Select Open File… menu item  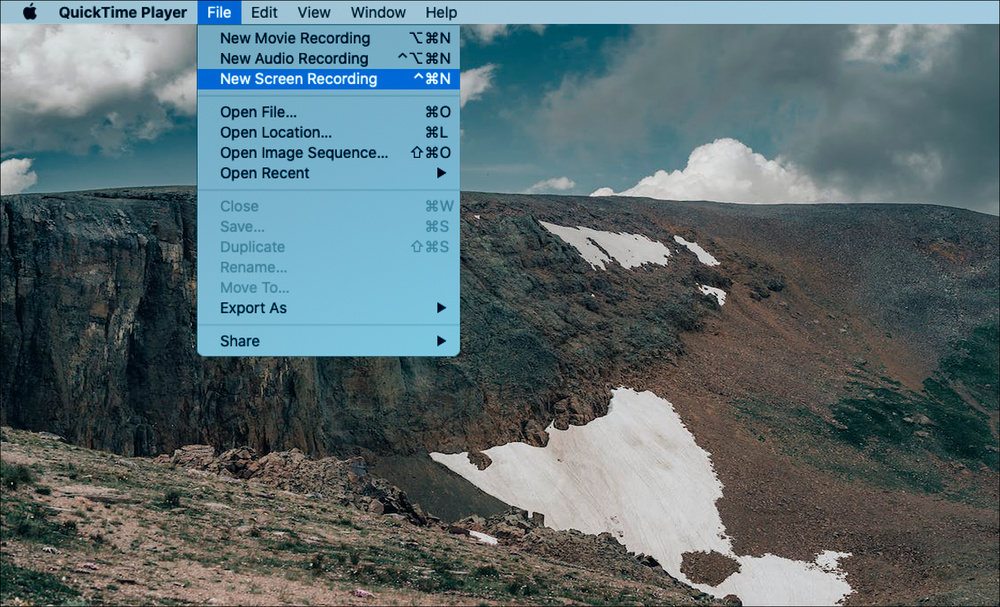[328, 112]
